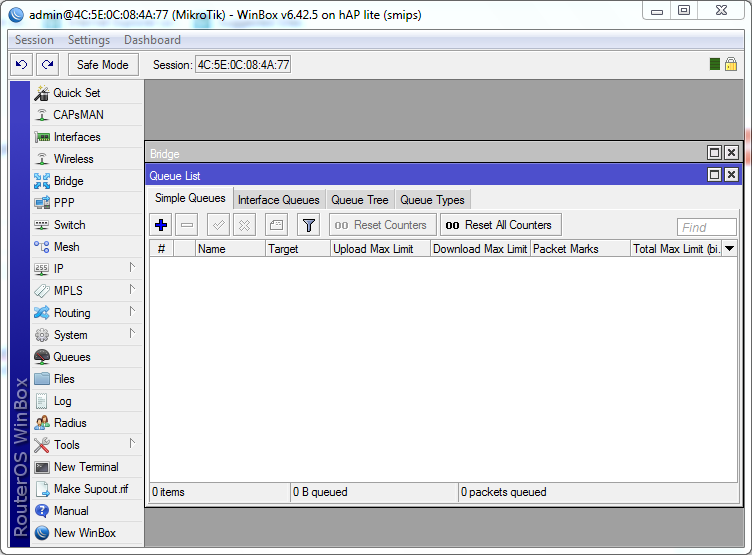Open CAPsMAN in the sidebar

(87, 115)
